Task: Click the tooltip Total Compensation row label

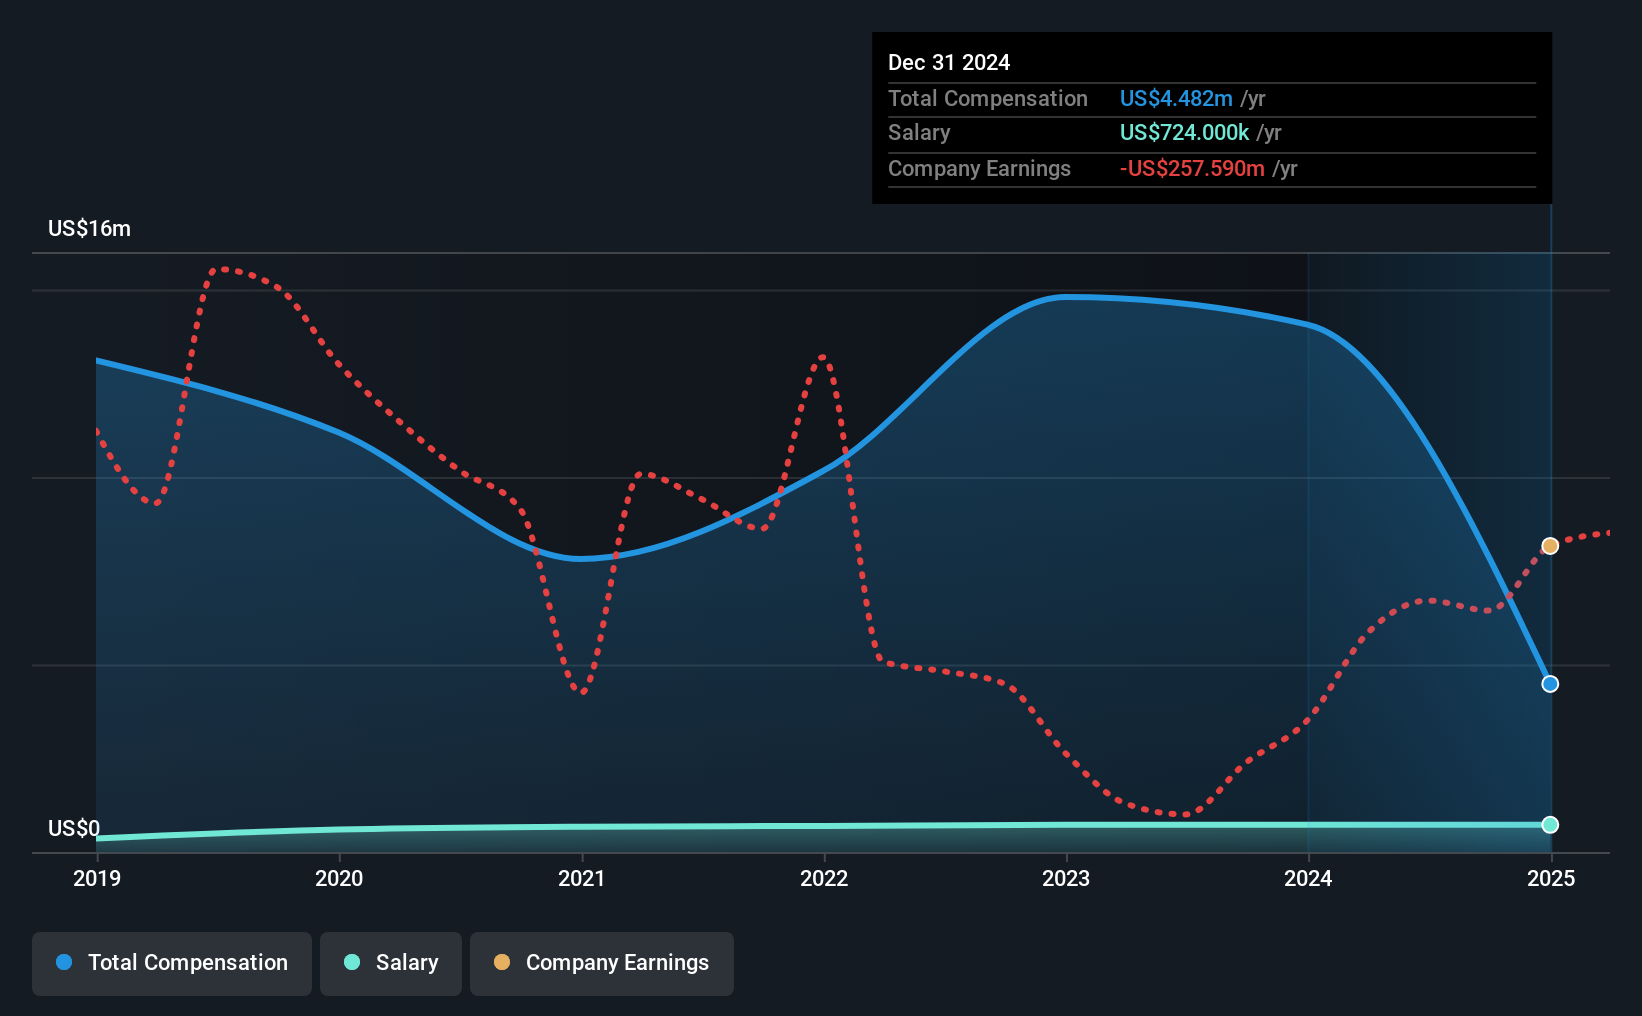Action: point(988,98)
